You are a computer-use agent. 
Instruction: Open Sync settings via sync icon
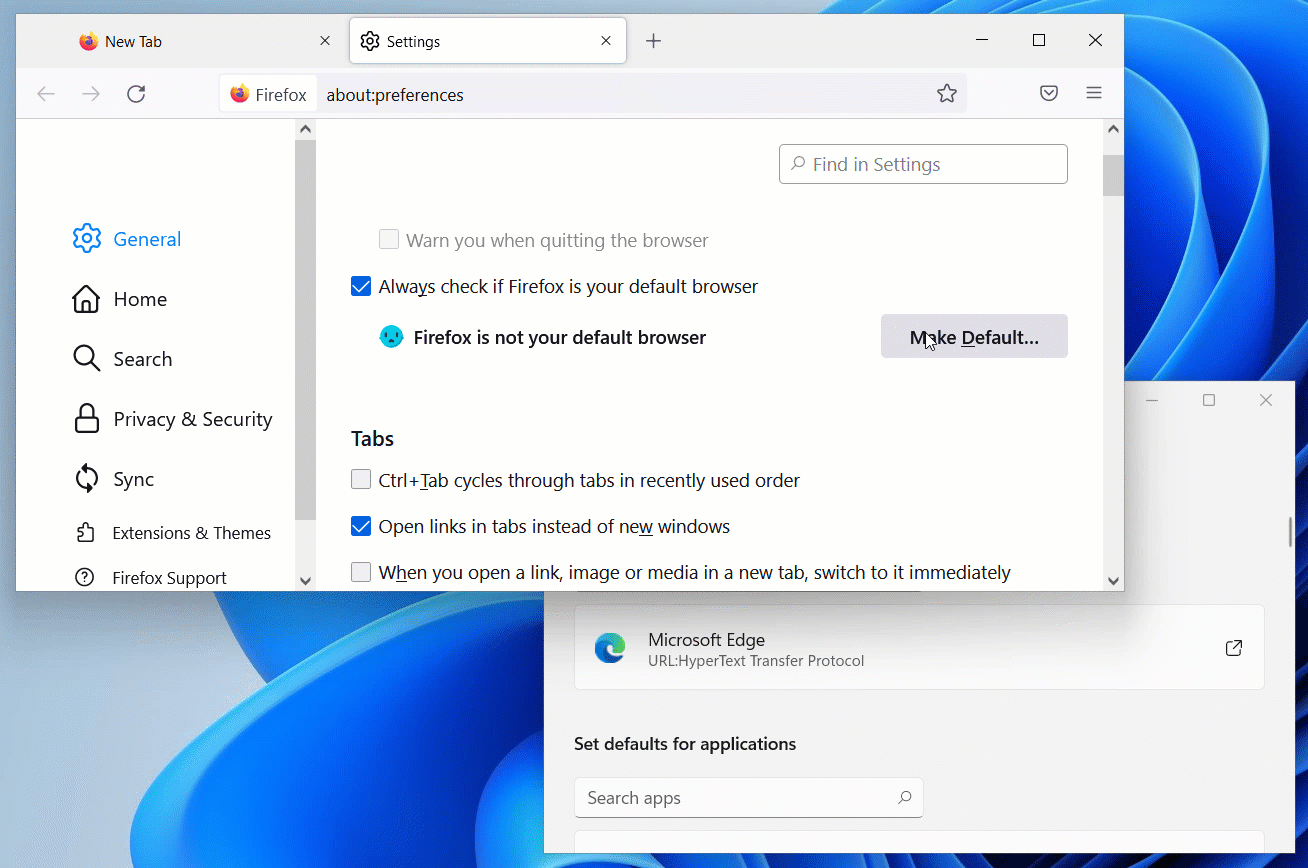pos(86,478)
